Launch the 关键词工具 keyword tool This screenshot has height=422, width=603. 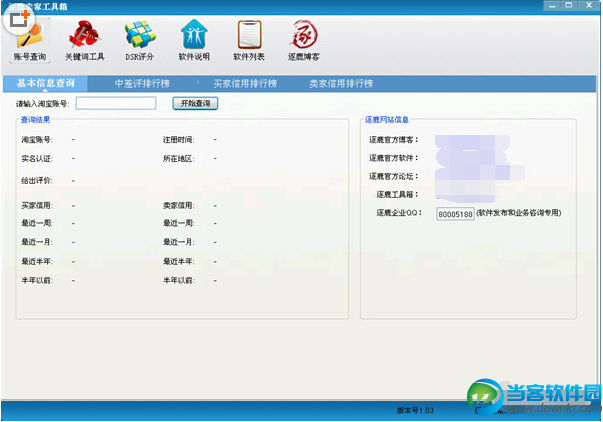pos(85,41)
